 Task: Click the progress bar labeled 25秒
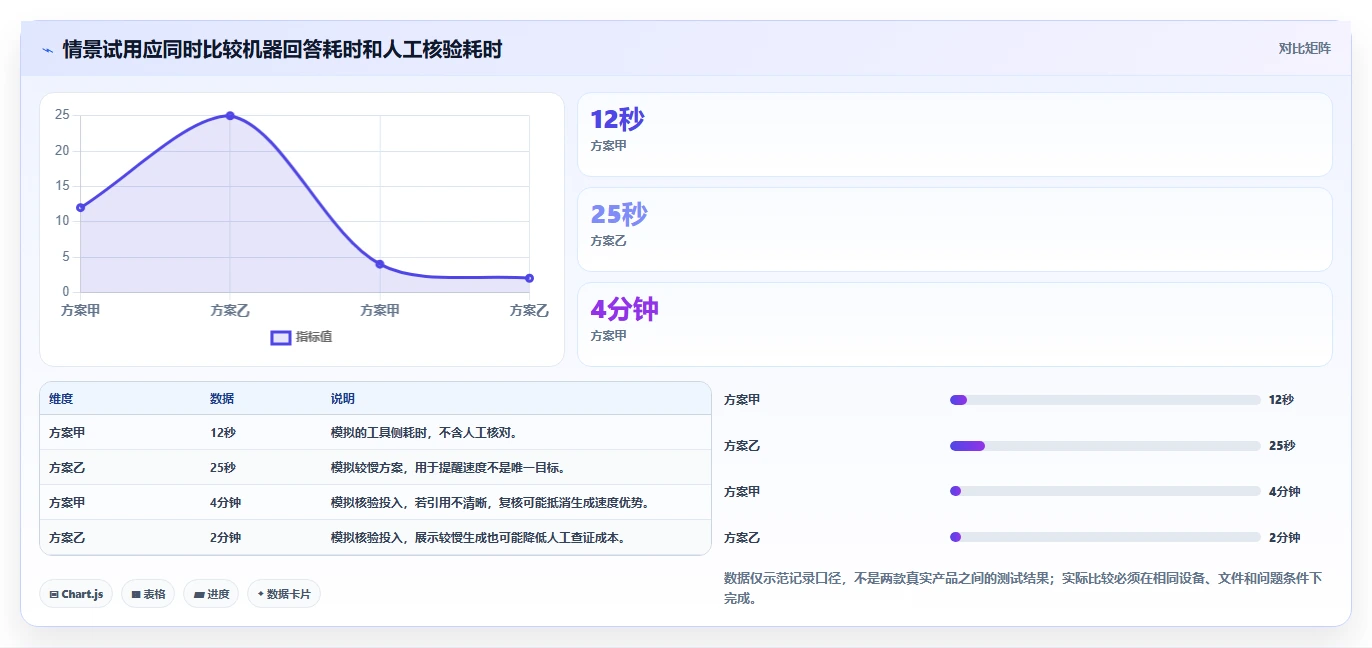click(x=1105, y=446)
